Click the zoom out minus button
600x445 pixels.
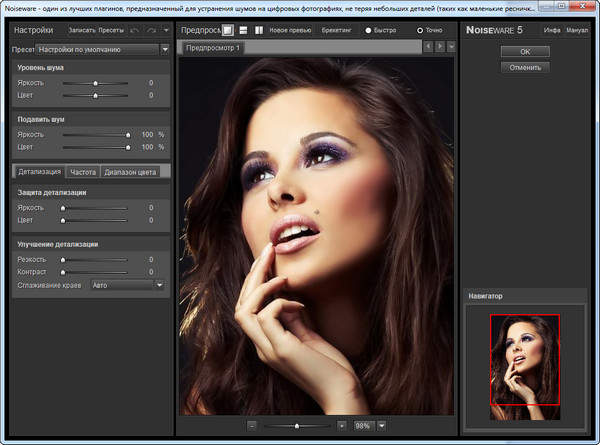click(x=252, y=425)
